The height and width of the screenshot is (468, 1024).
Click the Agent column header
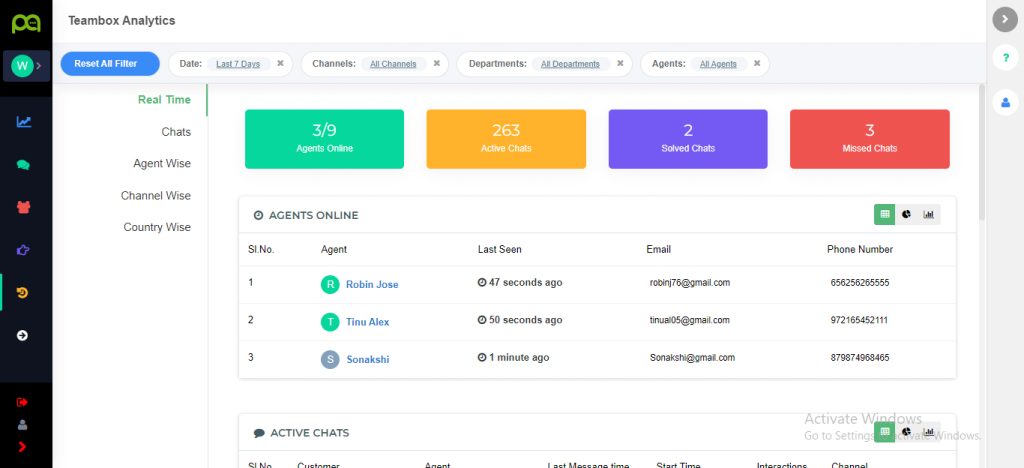click(x=334, y=249)
